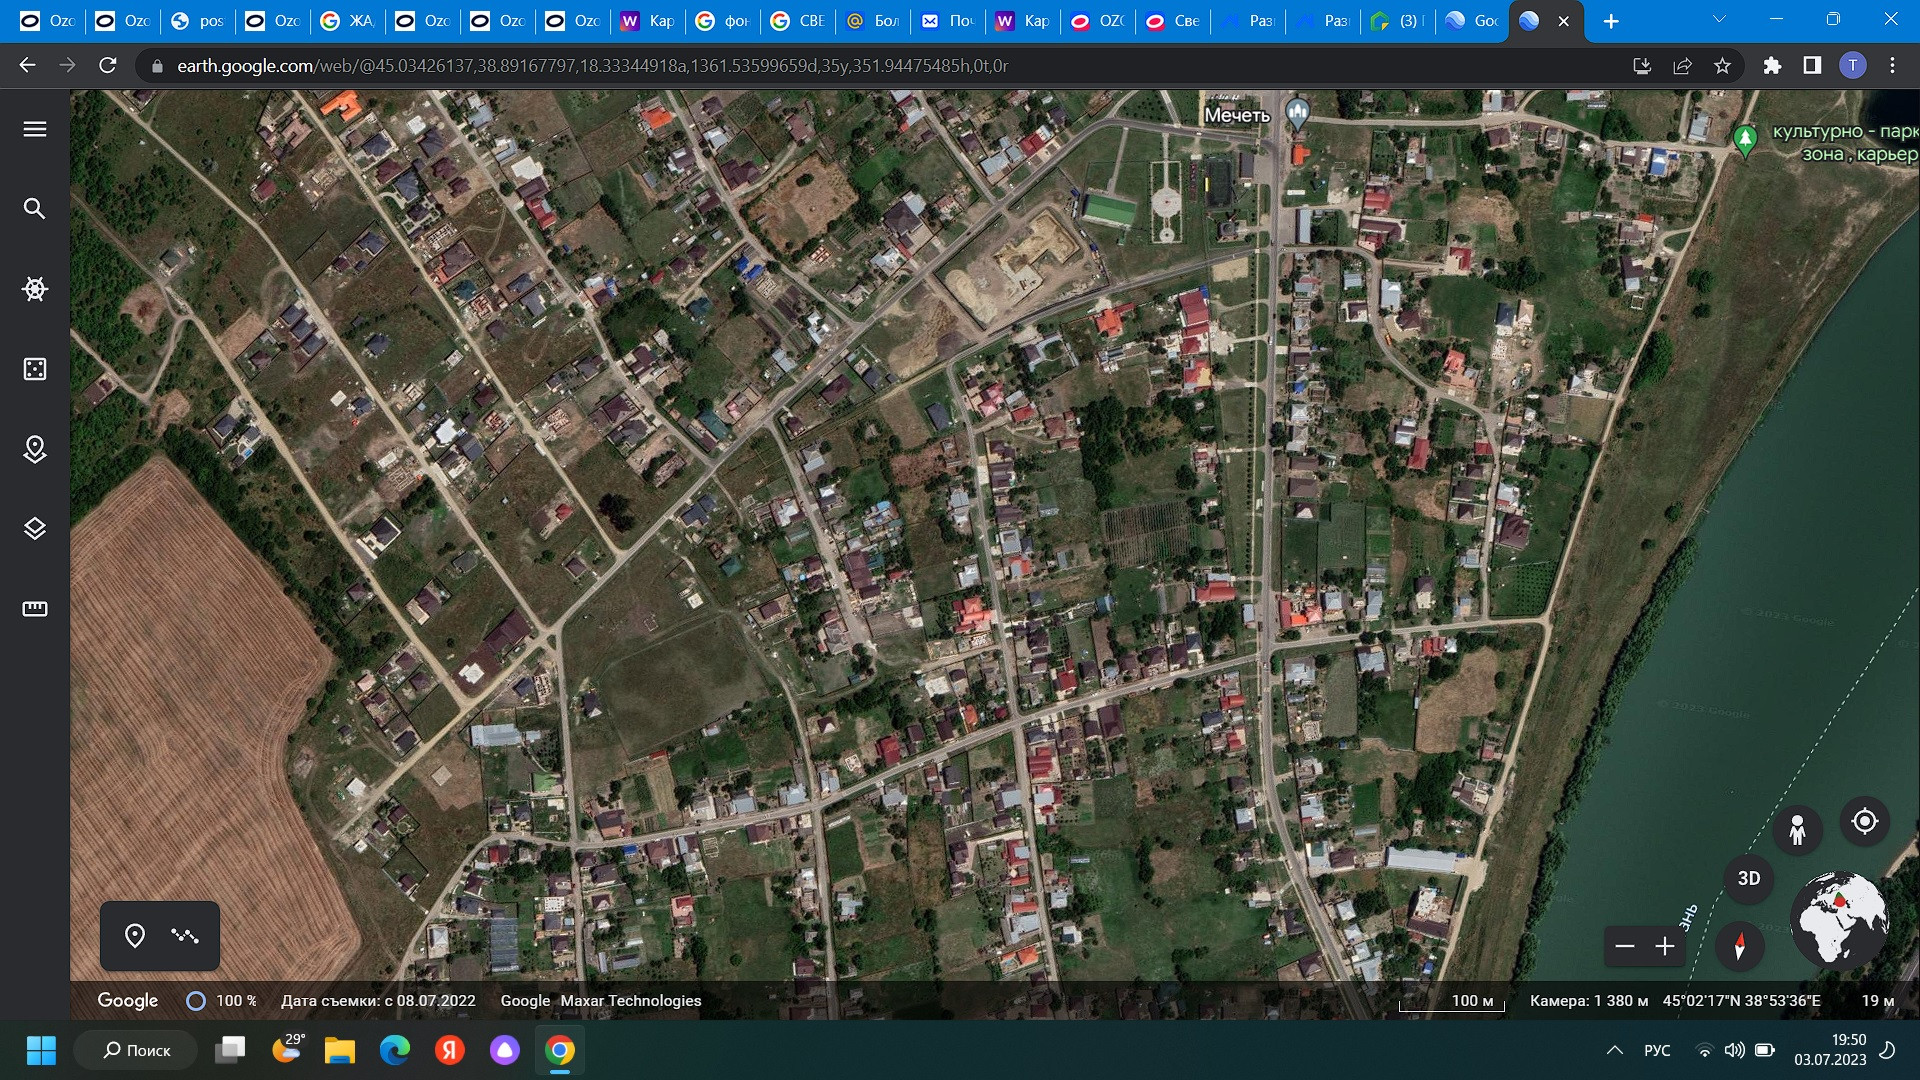The height and width of the screenshot is (1080, 1920).
Task: Select the Draw line or shape tool
Action: point(185,936)
